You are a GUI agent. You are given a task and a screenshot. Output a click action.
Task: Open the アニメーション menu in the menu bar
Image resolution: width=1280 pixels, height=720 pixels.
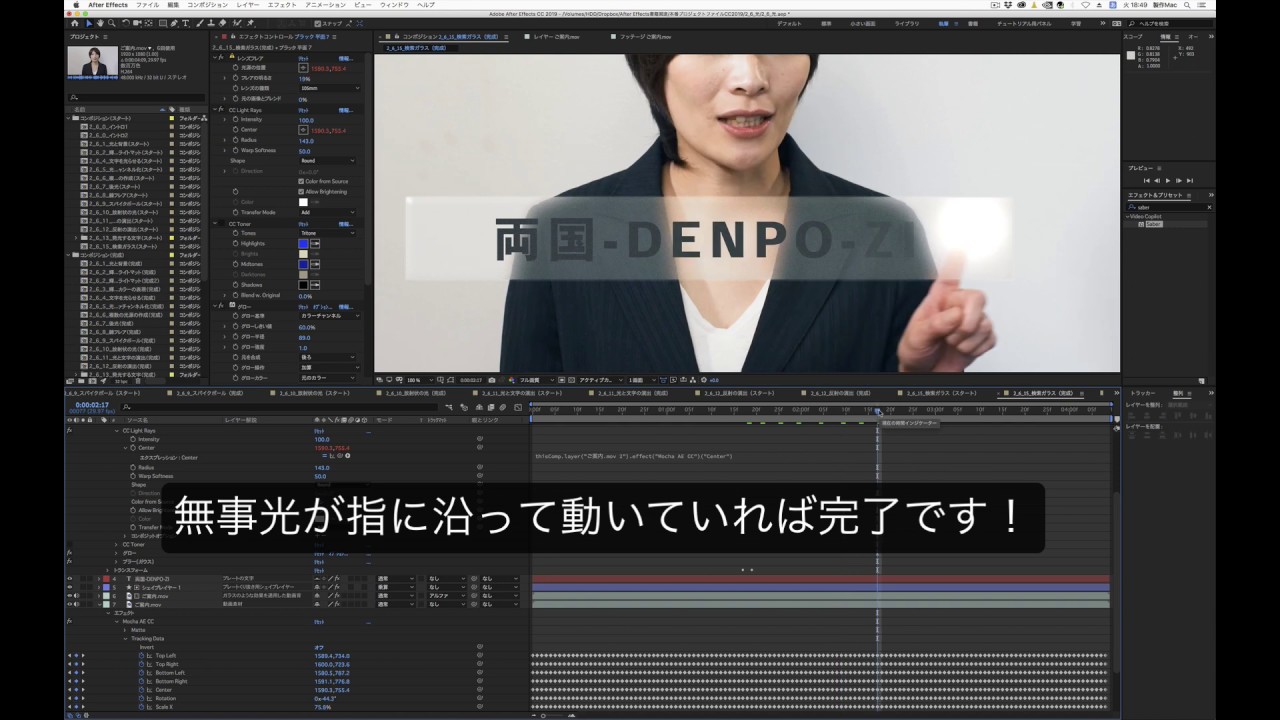(x=326, y=5)
